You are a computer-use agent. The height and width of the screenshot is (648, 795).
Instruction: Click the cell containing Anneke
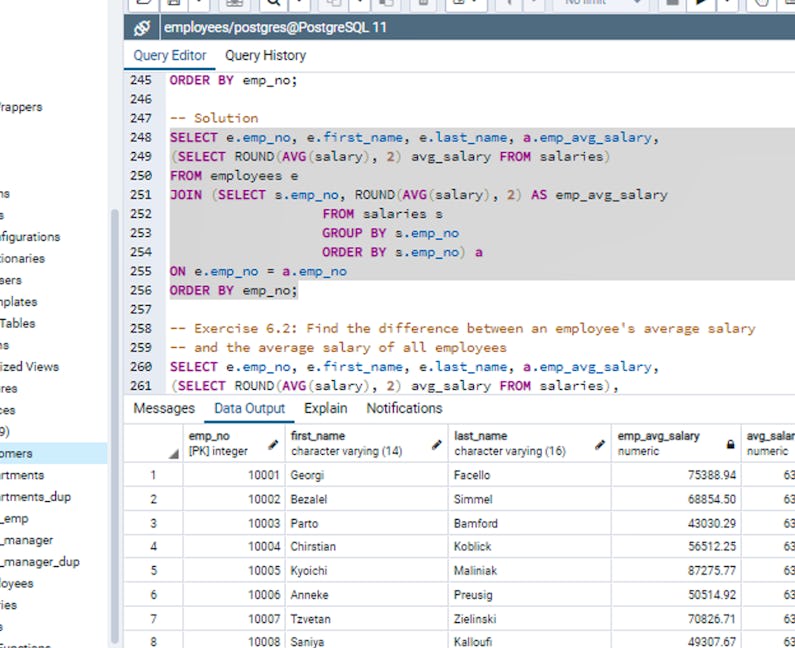point(367,594)
